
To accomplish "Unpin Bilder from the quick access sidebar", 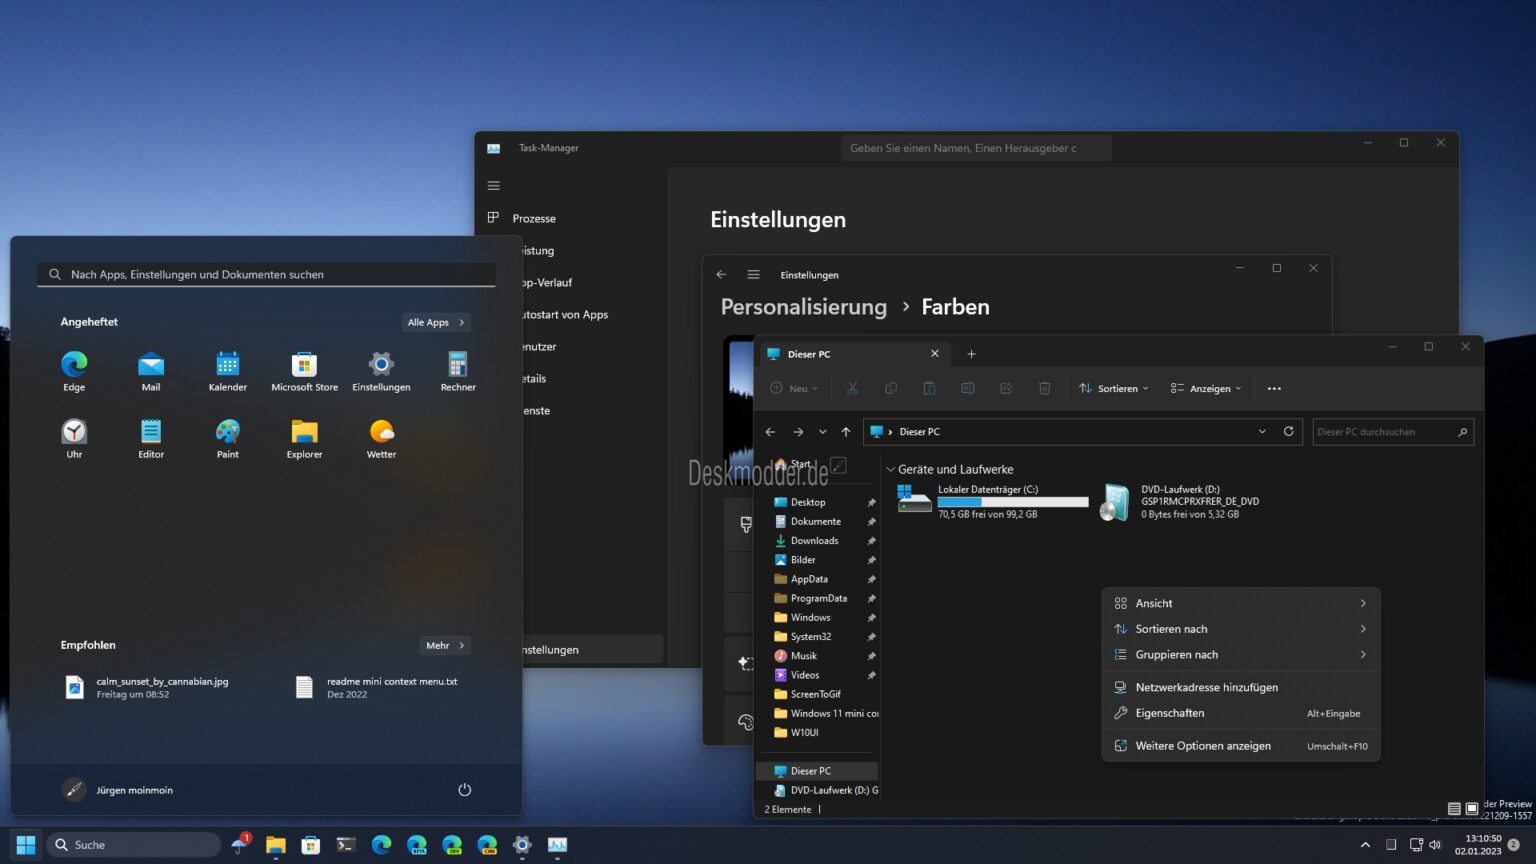I will coord(872,560).
